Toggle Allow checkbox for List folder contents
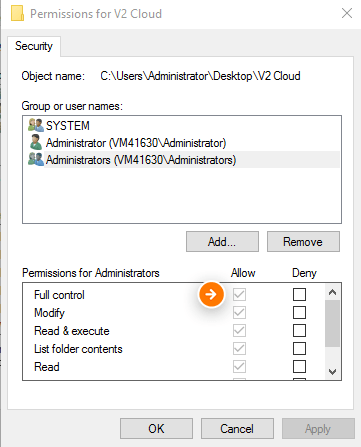 pyautogui.click(x=239, y=348)
